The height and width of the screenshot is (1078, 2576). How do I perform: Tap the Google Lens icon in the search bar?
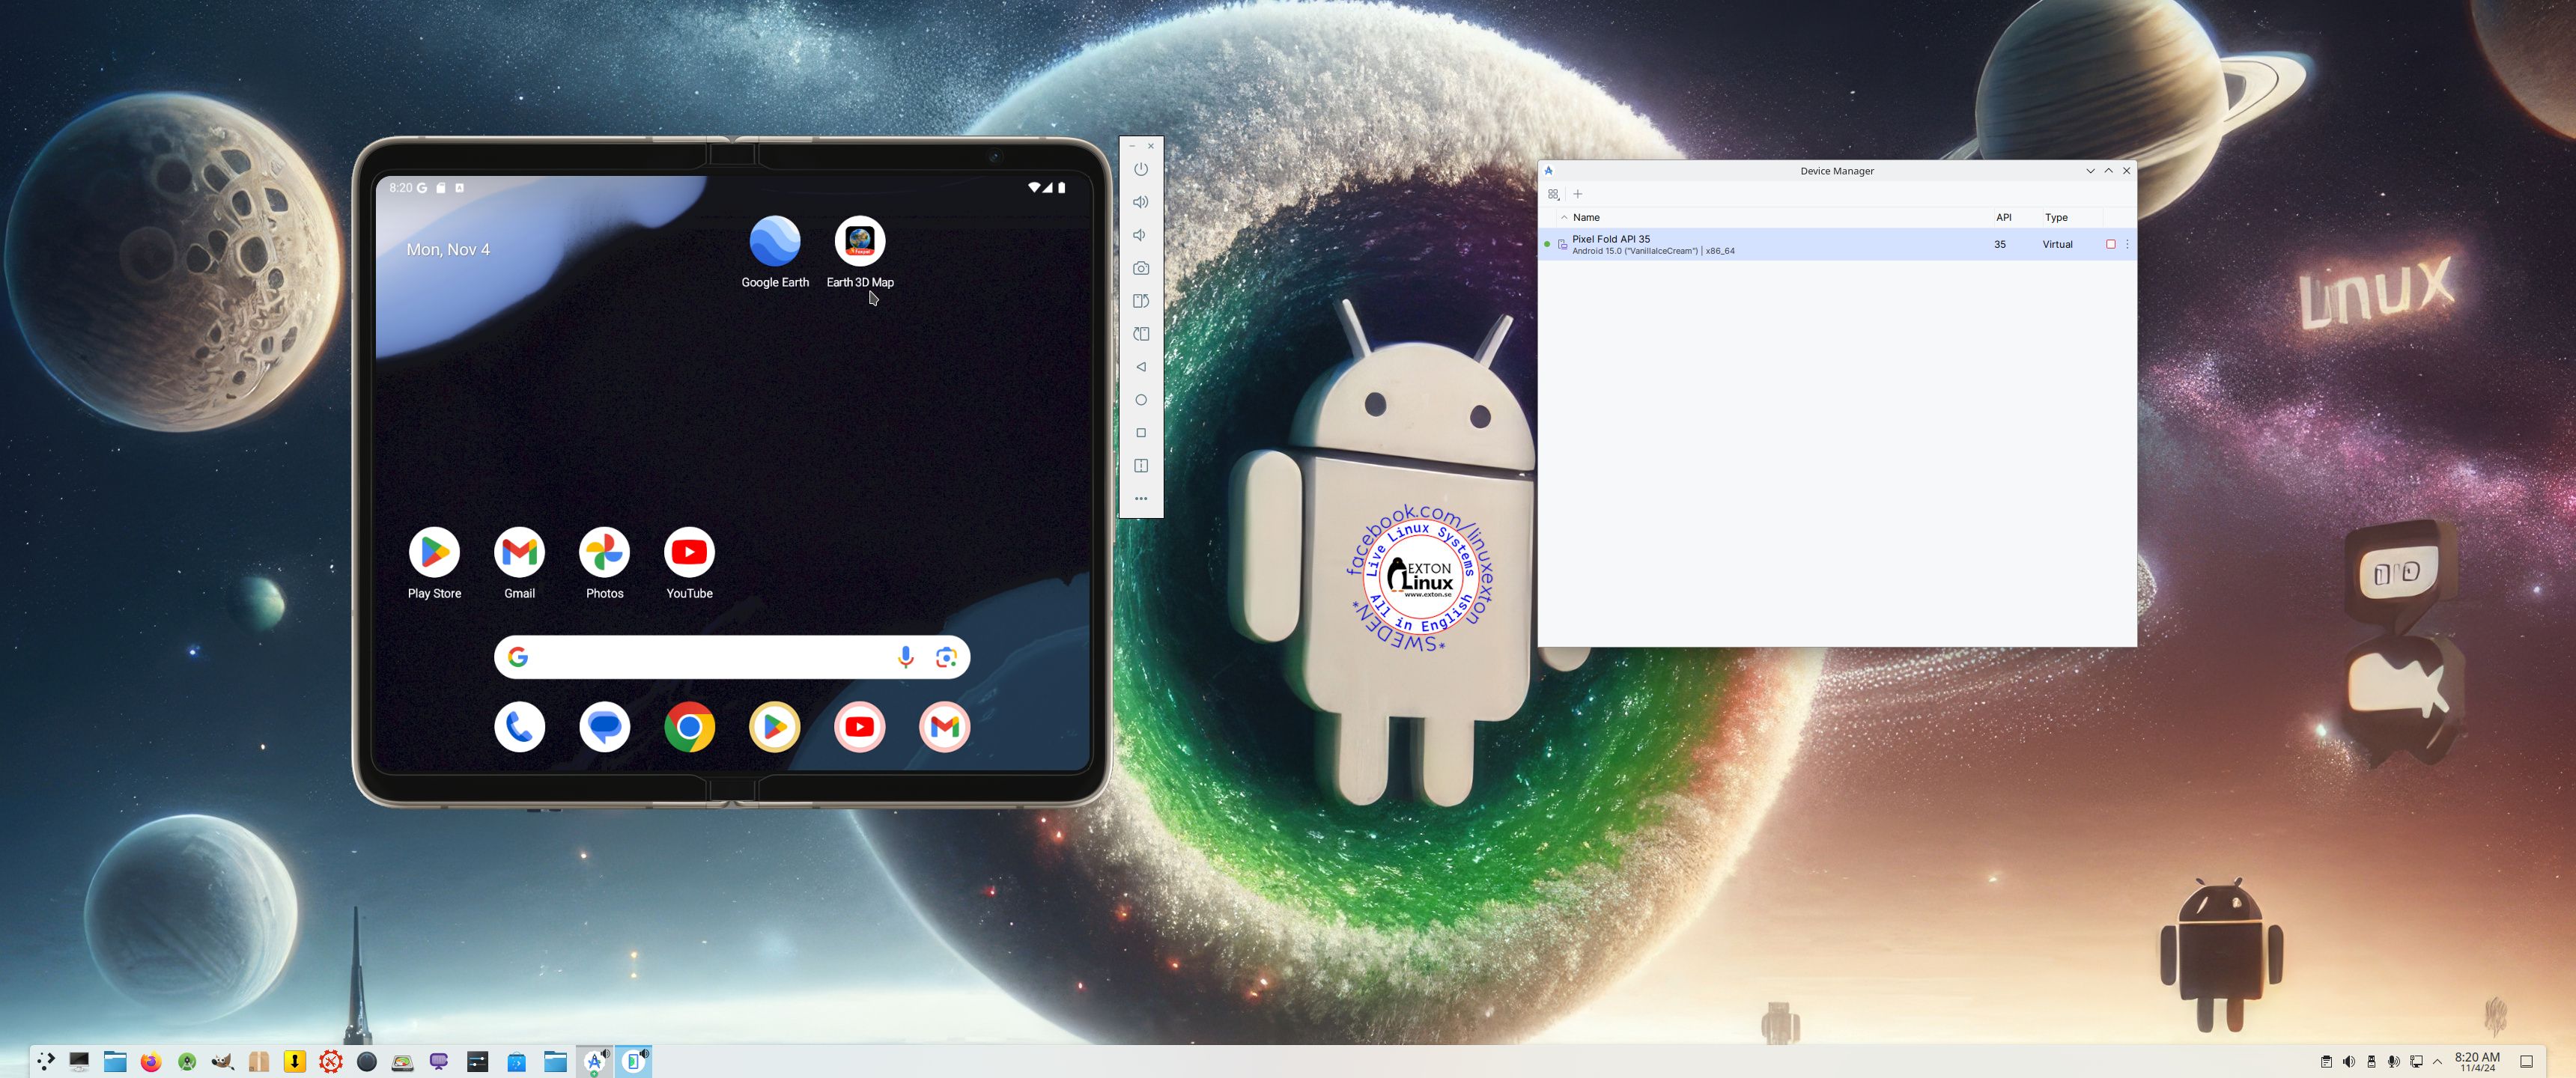click(946, 657)
